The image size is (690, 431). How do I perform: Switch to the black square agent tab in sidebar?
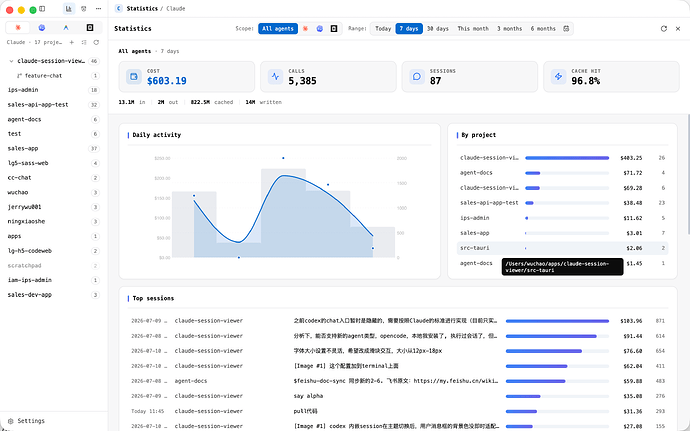coord(90,28)
